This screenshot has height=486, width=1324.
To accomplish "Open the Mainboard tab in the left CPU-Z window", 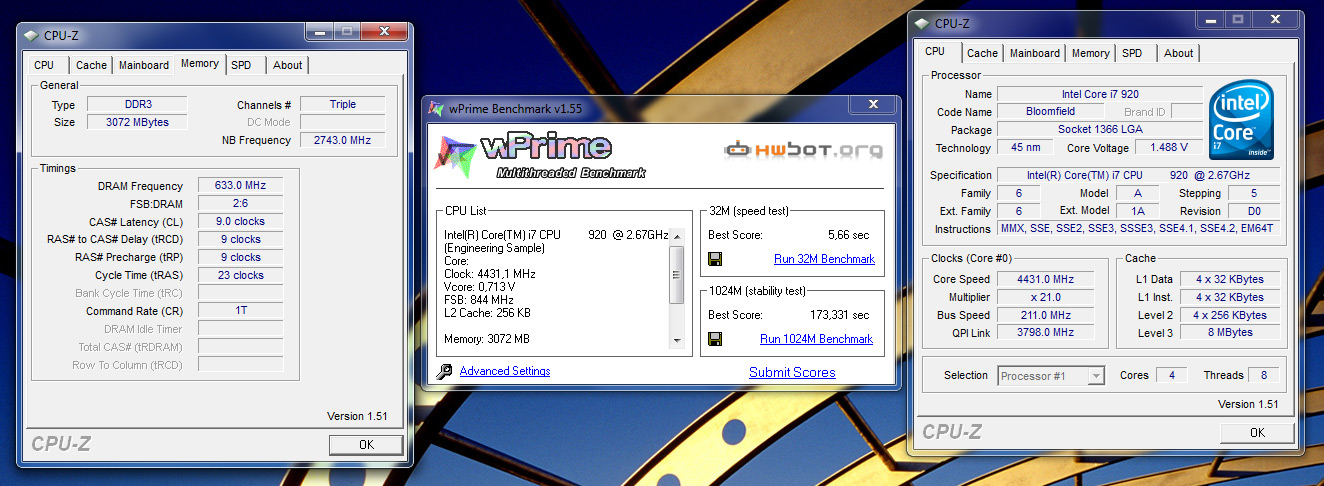I will (x=144, y=65).
